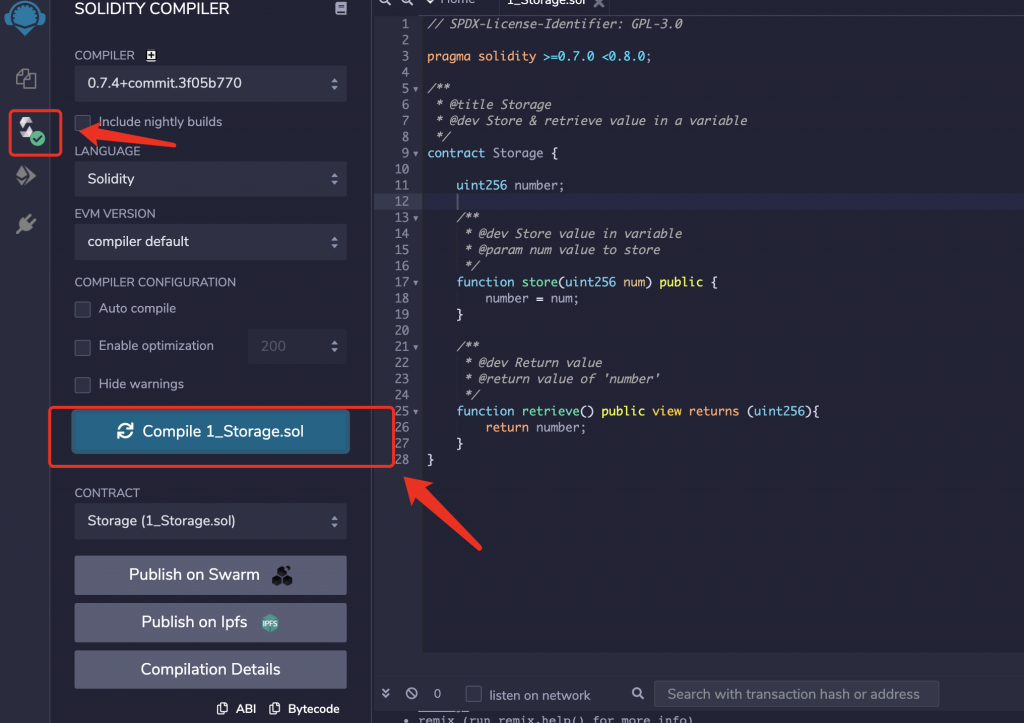Image resolution: width=1024 pixels, height=723 pixels.
Task: Click the add custom compiler plus icon
Action: coord(151,56)
